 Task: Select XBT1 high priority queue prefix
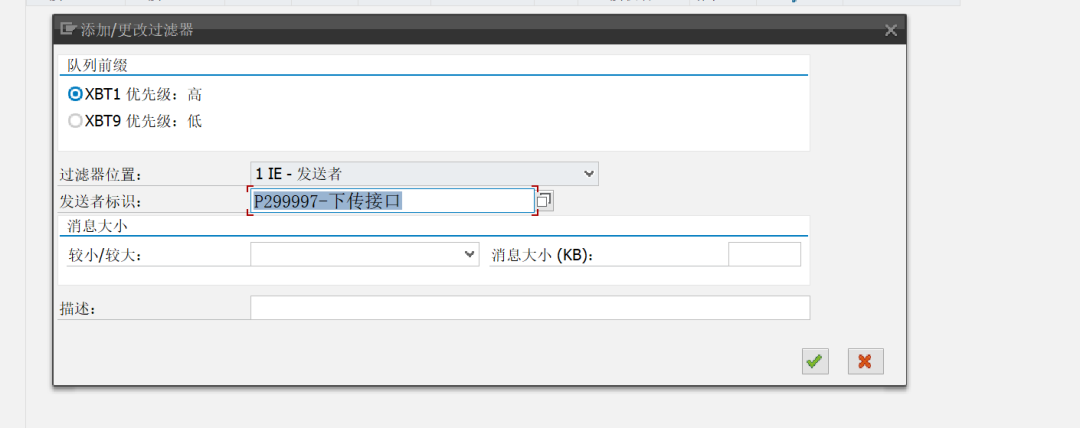pyautogui.click(x=75, y=94)
